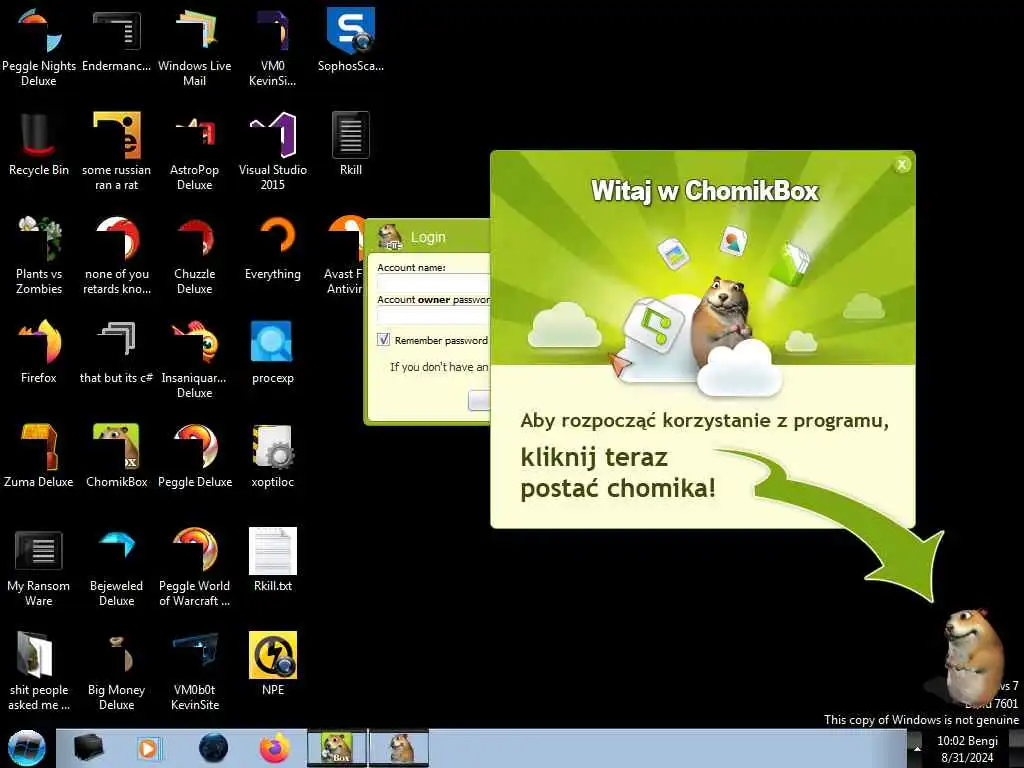
Task: Launch Firefox from the taskbar
Action: click(274, 748)
